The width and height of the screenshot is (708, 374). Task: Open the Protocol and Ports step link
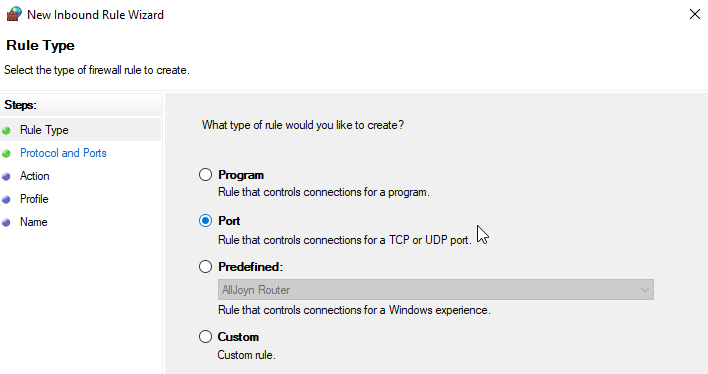pyautogui.click(x=63, y=153)
